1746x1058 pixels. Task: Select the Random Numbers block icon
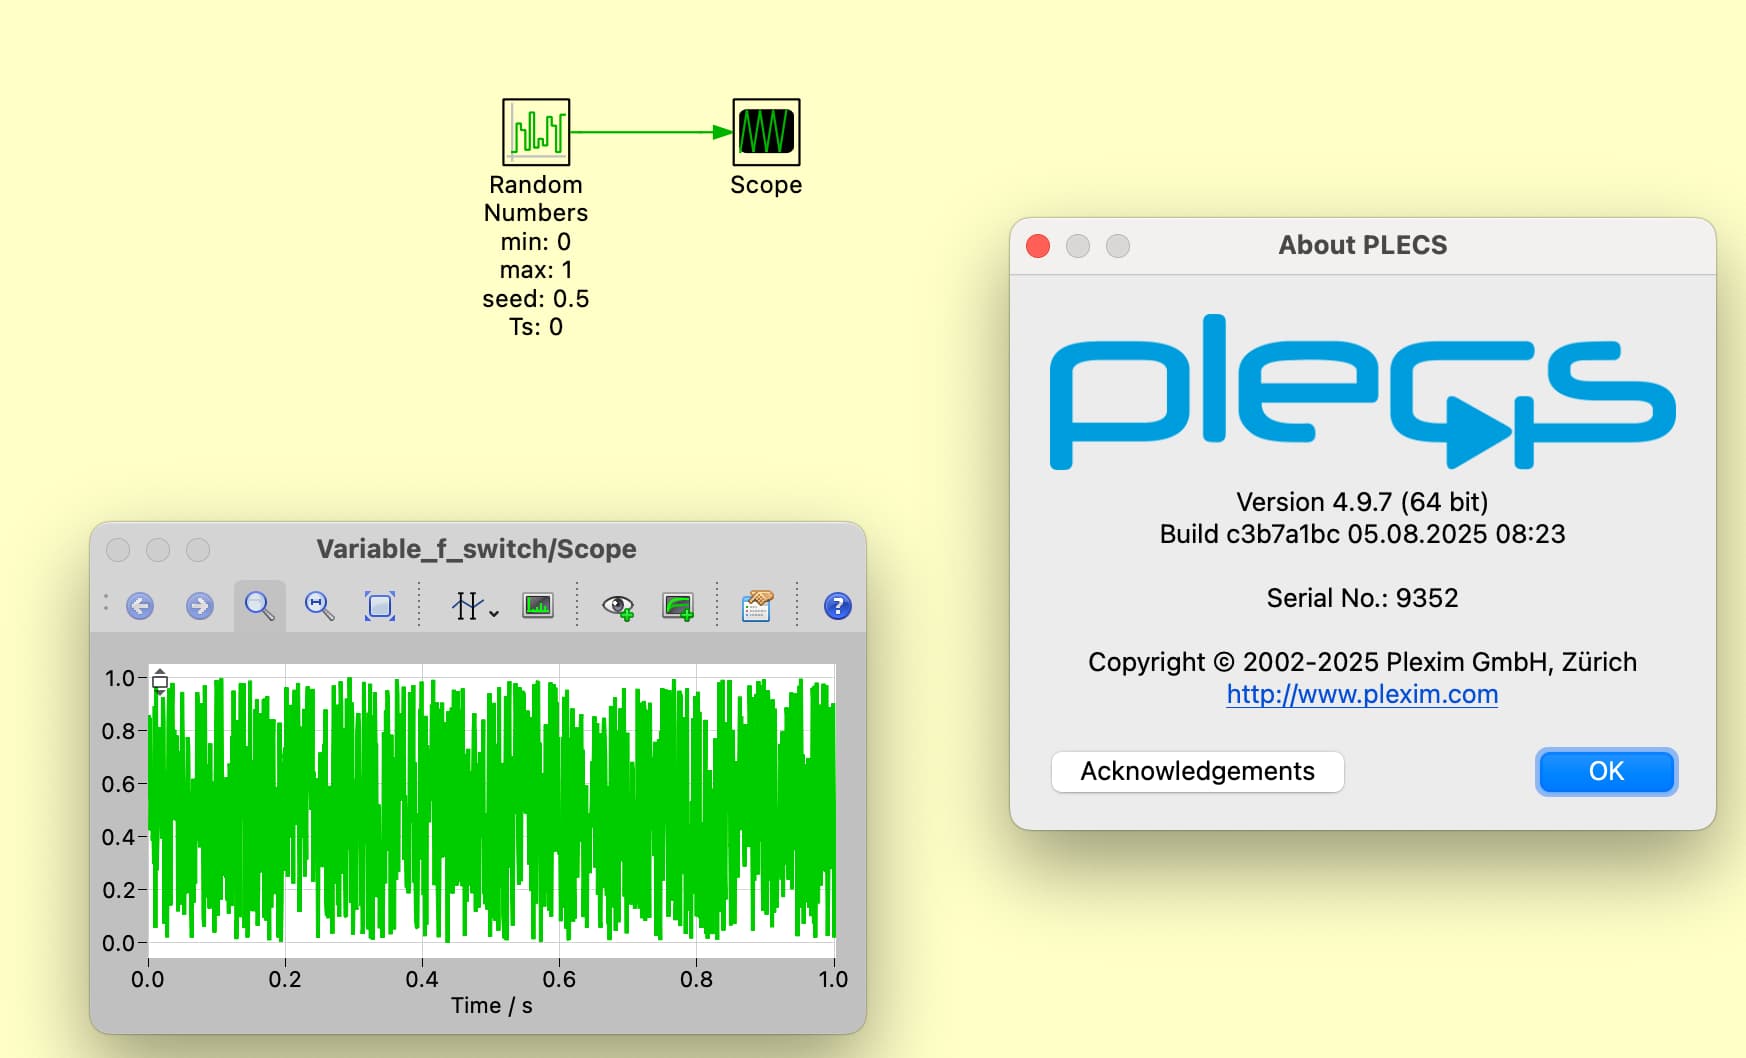pyautogui.click(x=536, y=132)
